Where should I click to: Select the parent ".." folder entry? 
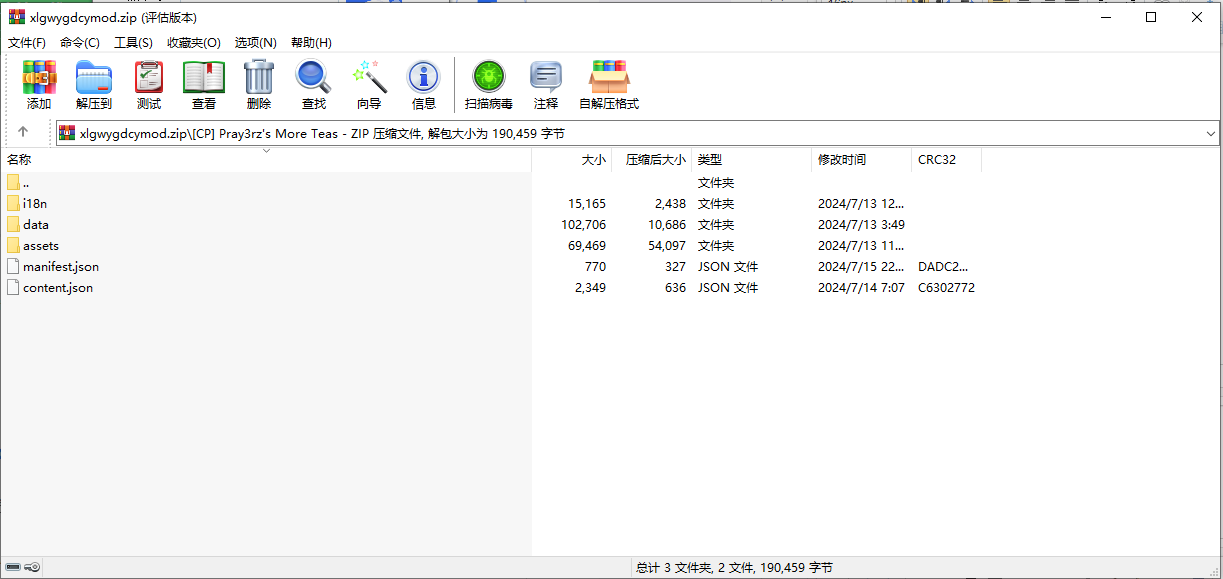click(x=26, y=183)
